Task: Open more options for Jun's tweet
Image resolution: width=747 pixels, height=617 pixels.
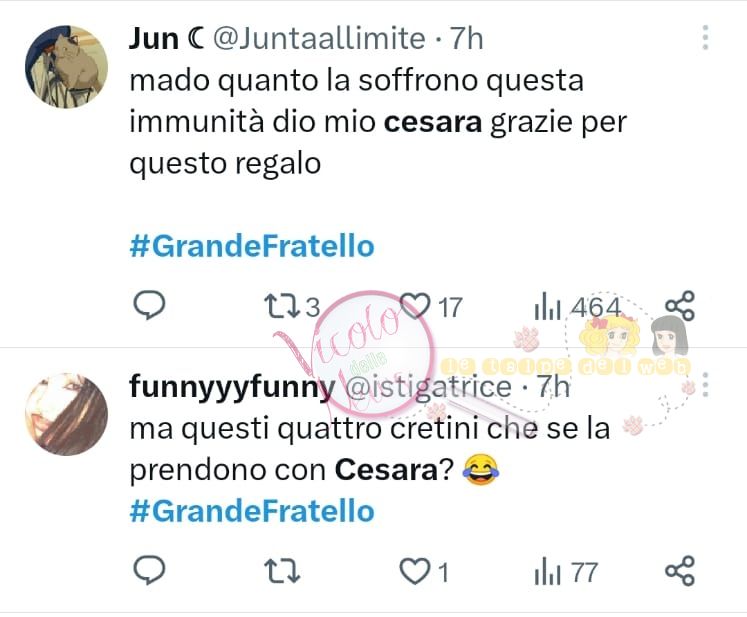Action: 706,38
